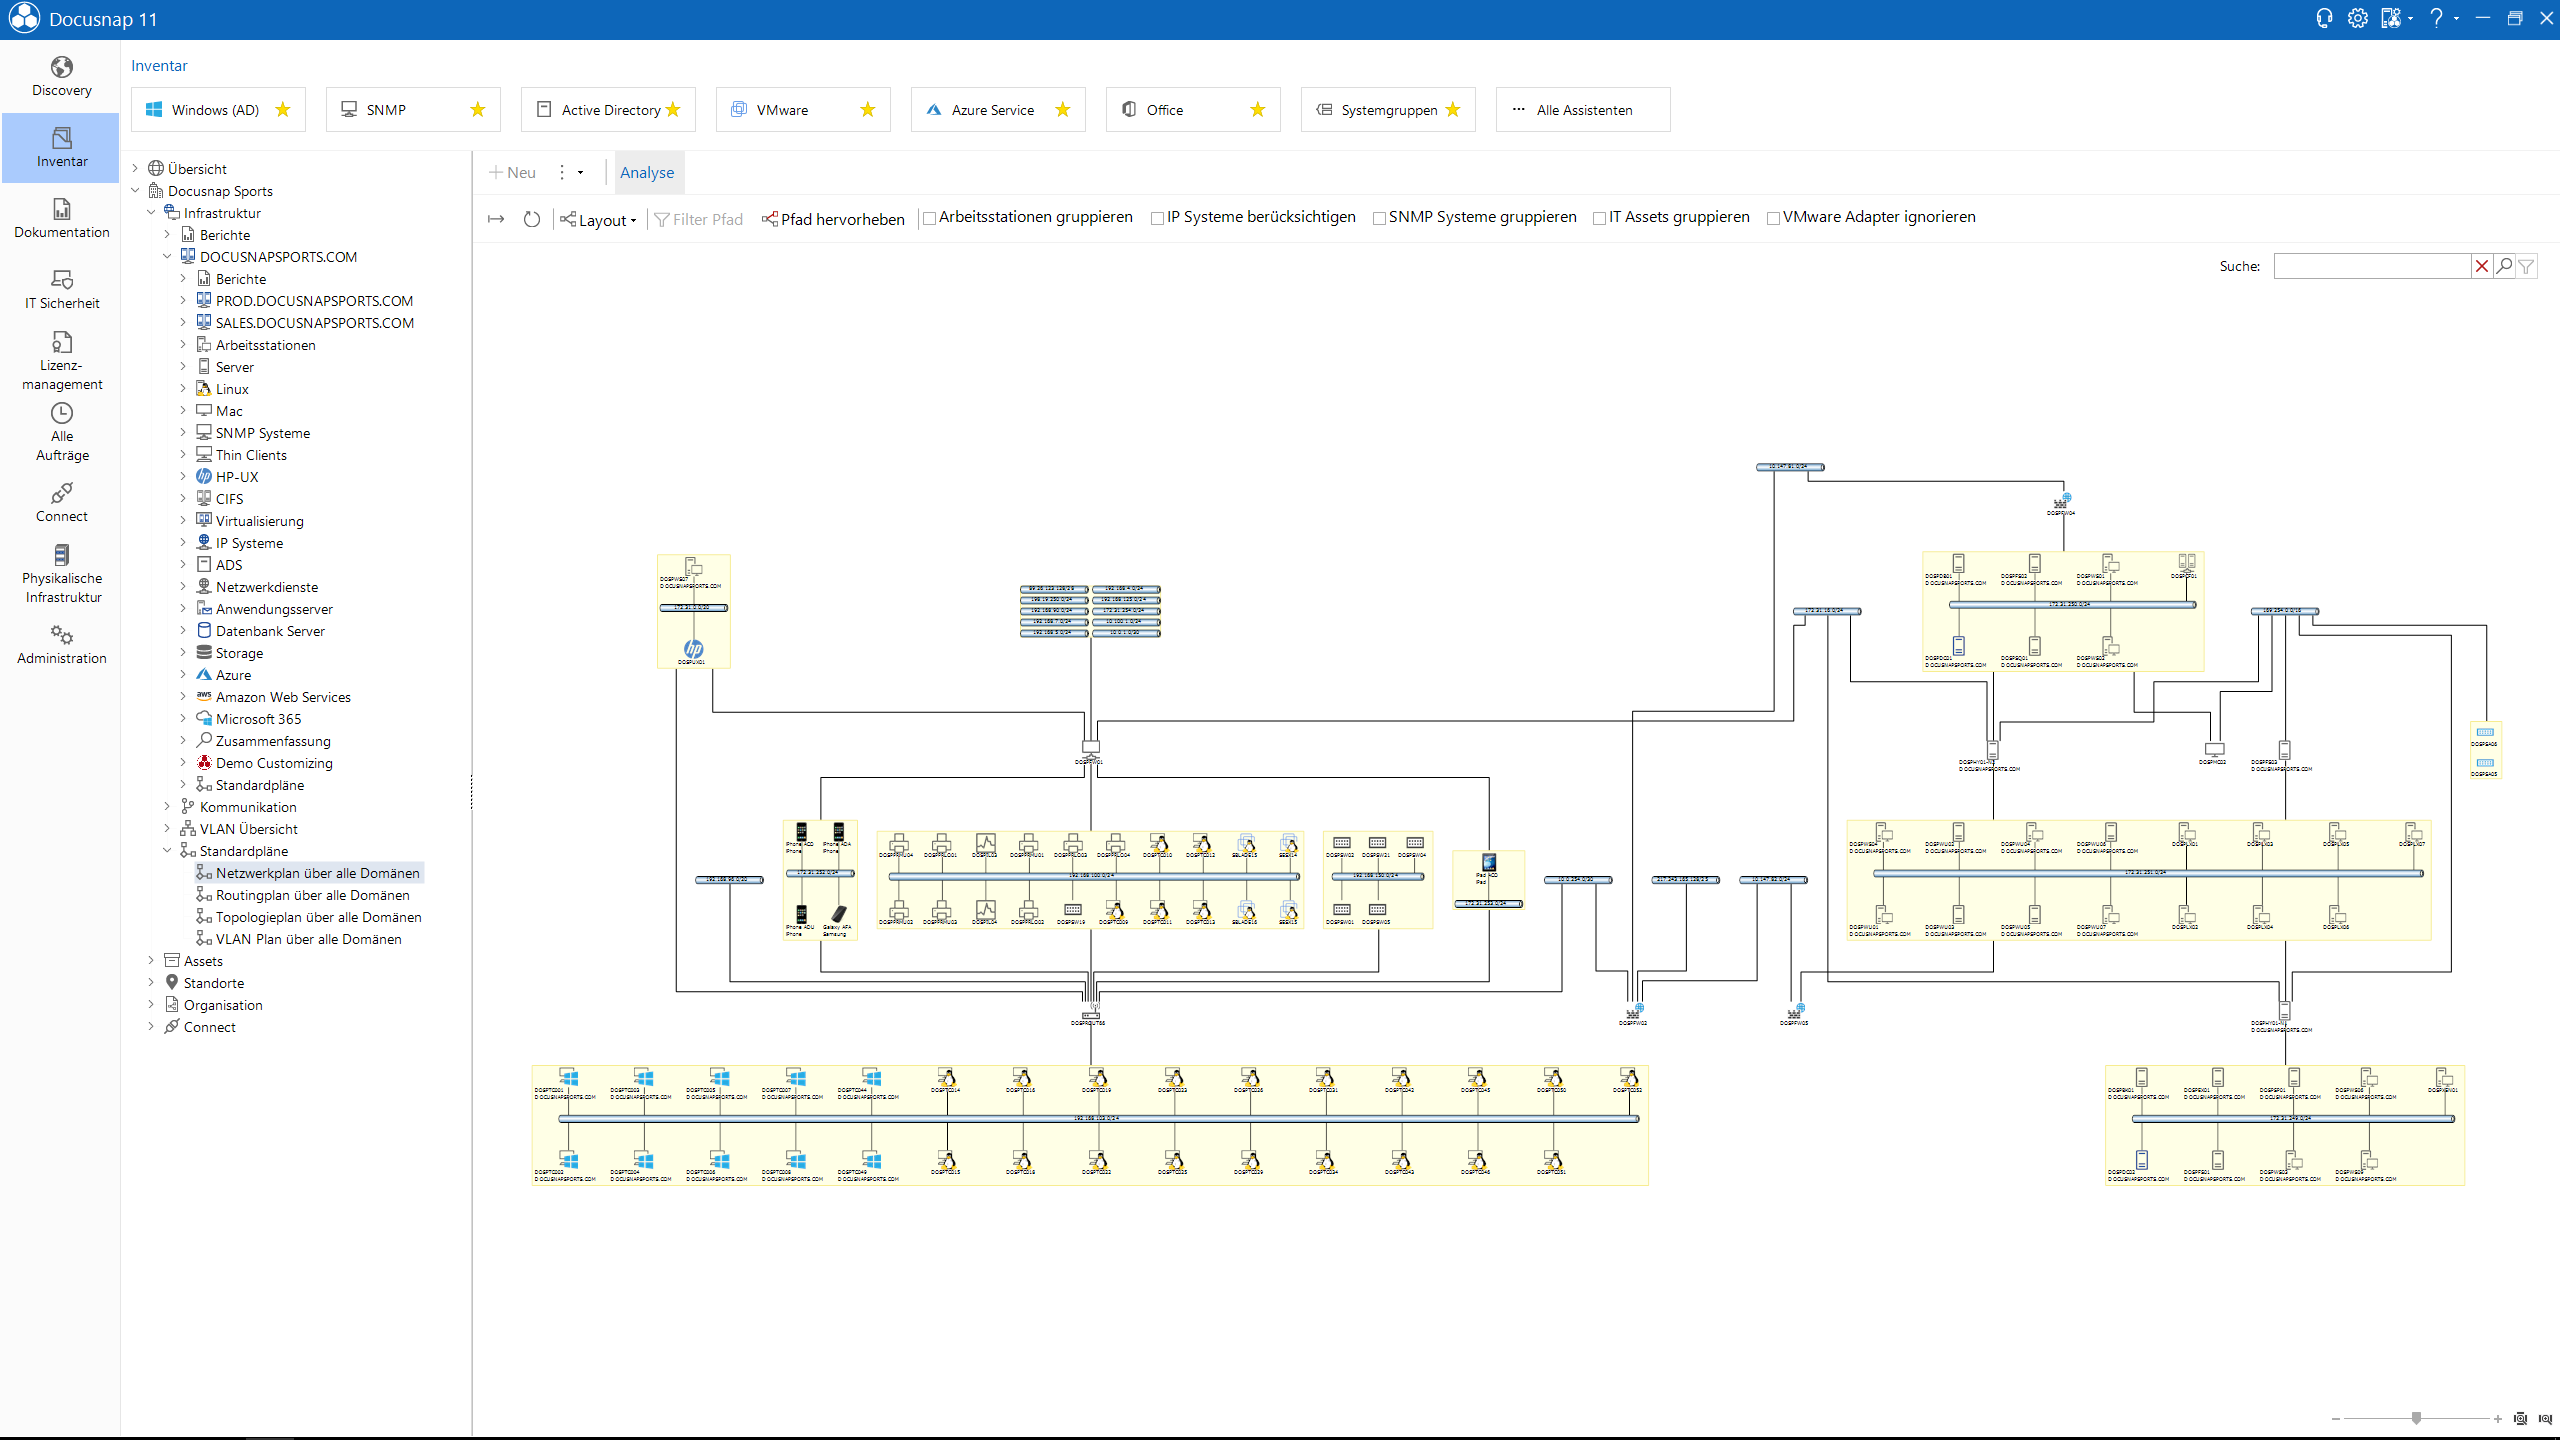This screenshot has height=1440, width=2560.
Task: Click the Neu button
Action: 512,172
